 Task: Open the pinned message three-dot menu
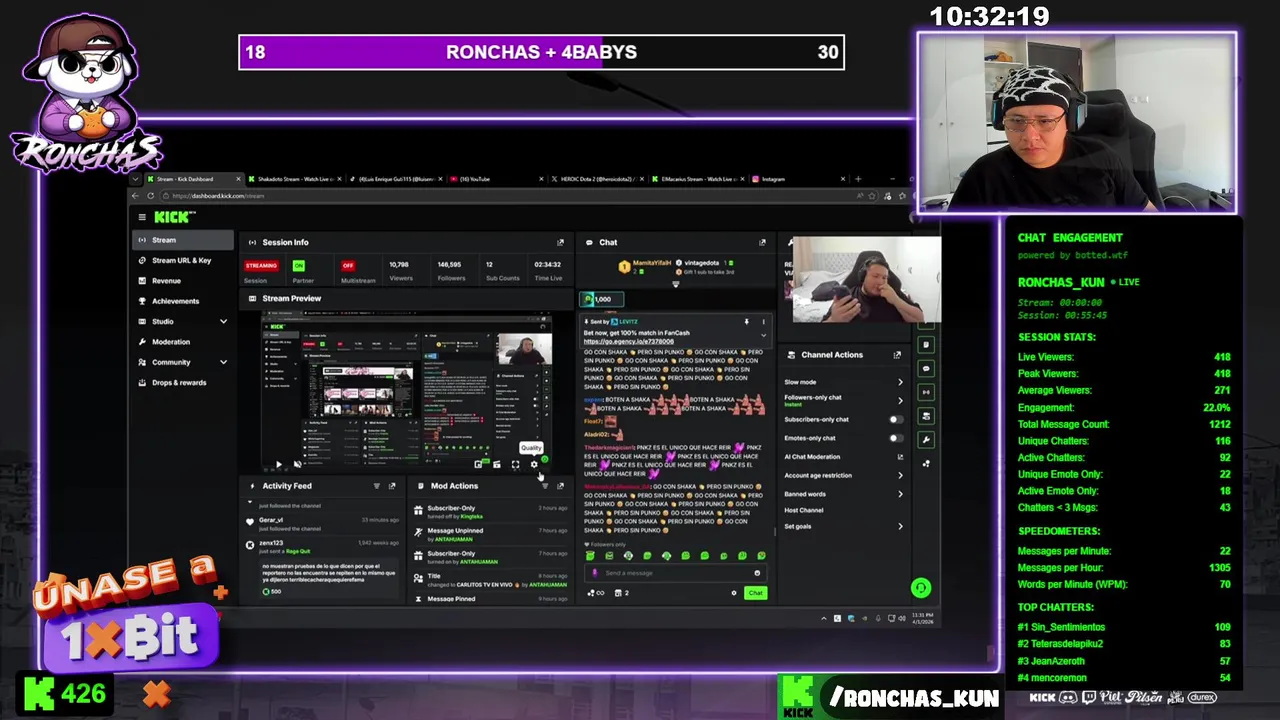pyautogui.click(x=763, y=322)
